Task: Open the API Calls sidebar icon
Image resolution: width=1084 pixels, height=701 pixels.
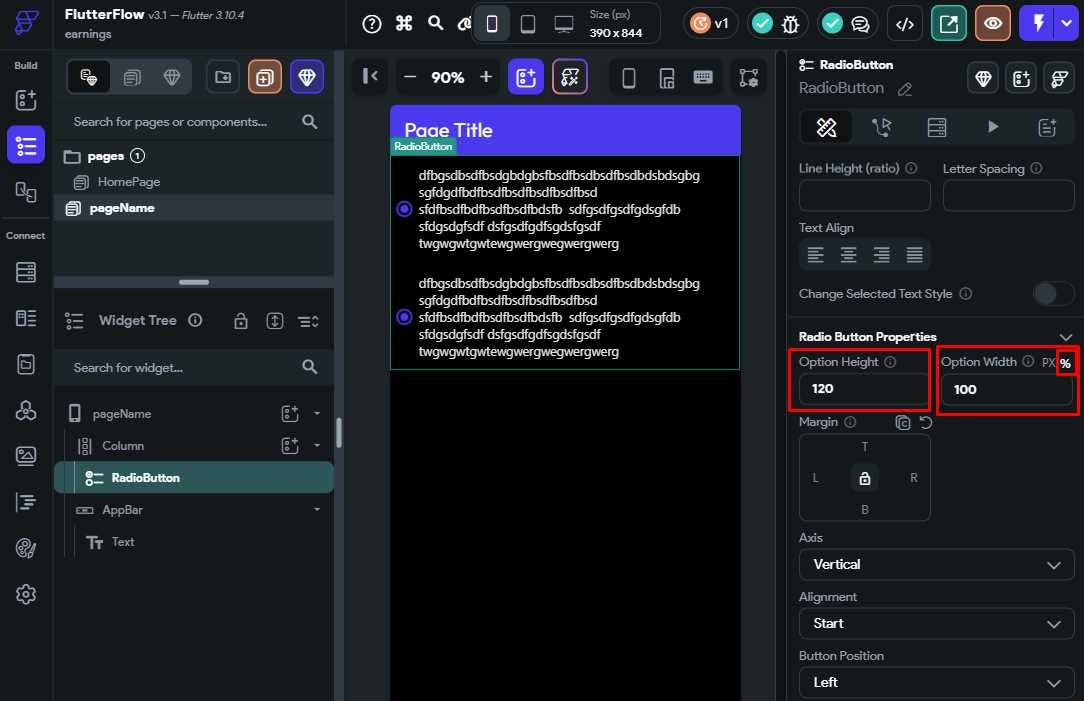Action: pyautogui.click(x=26, y=410)
